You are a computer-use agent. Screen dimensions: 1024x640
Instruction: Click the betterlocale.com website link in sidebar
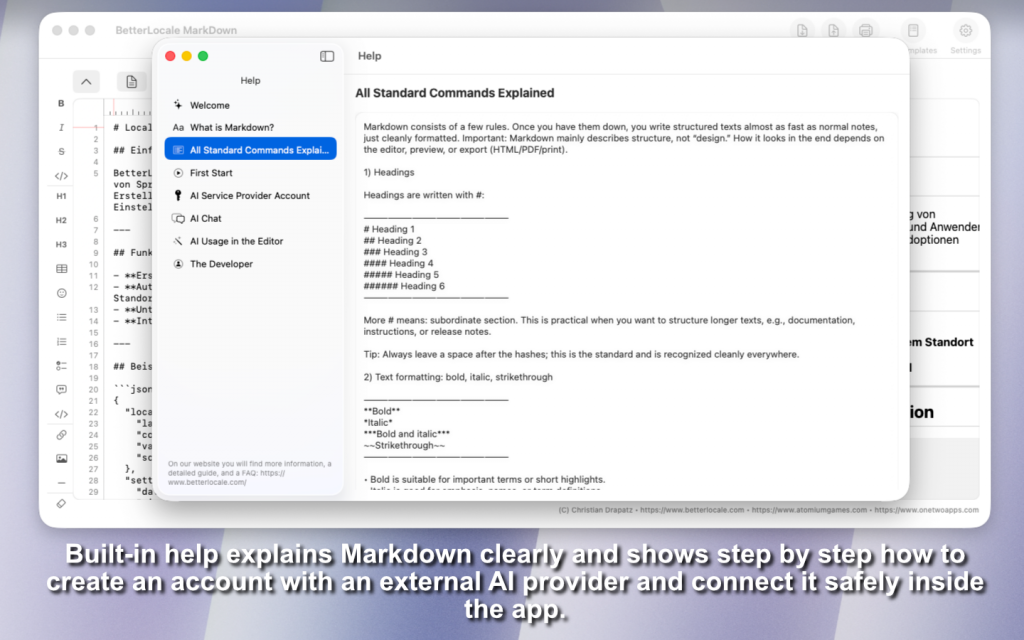click(207, 481)
